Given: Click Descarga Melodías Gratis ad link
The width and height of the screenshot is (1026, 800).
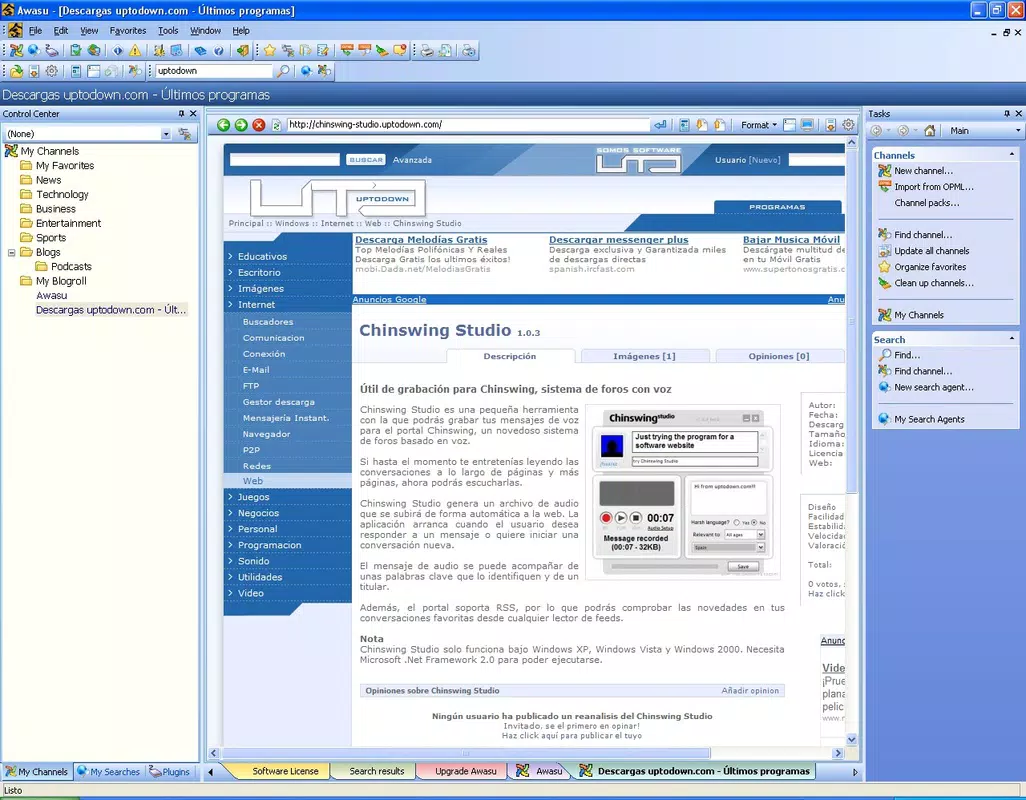Looking at the screenshot, I should click(x=421, y=240).
